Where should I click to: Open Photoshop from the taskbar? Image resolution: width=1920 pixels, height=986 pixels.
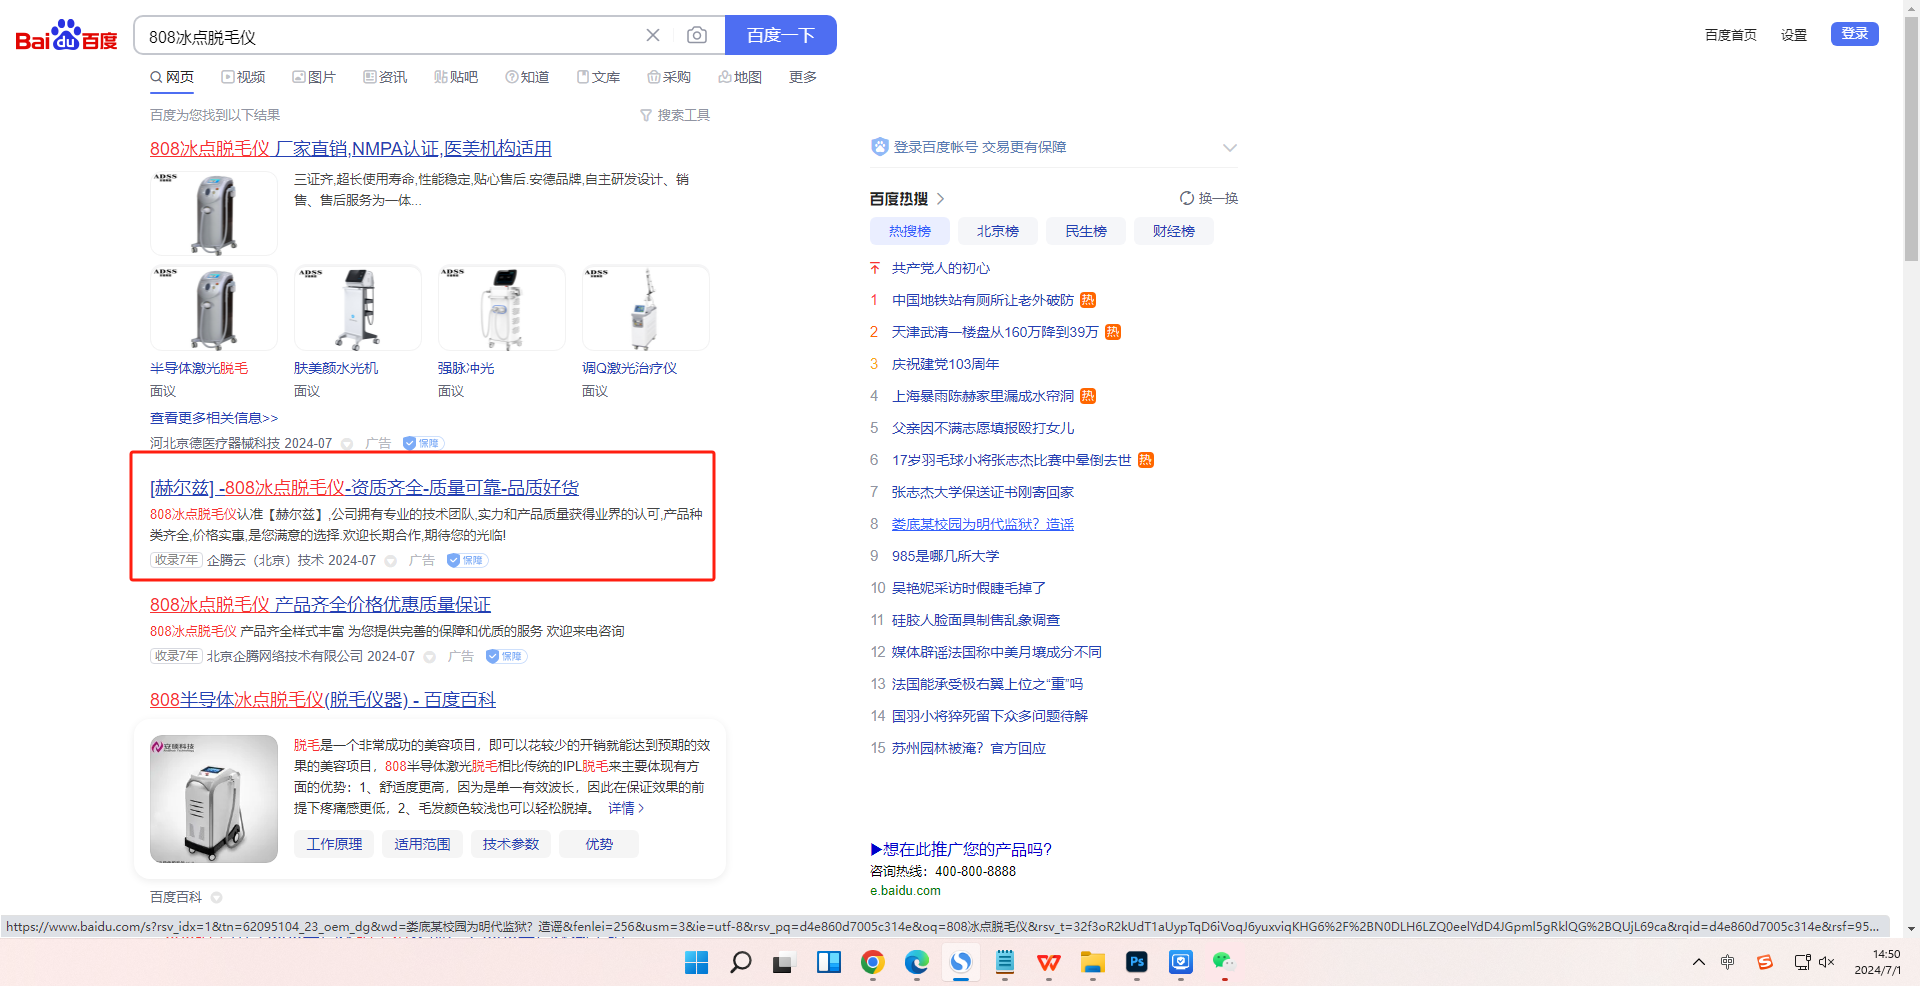tap(1137, 962)
